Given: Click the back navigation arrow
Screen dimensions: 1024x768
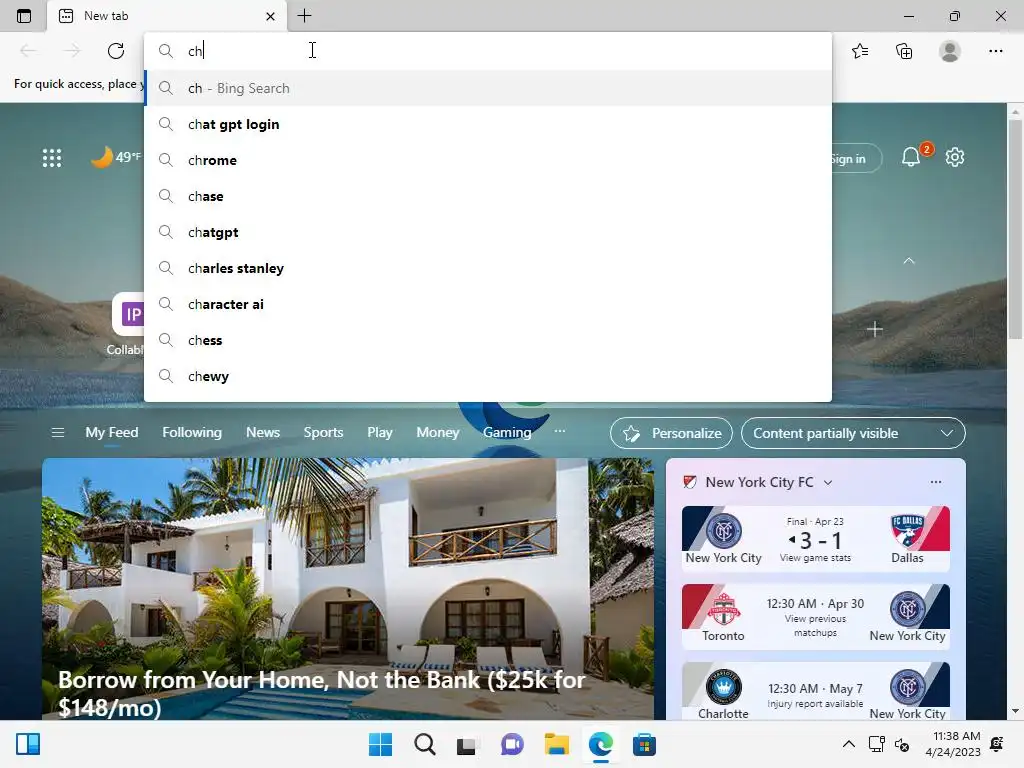Looking at the screenshot, I should 28,51.
